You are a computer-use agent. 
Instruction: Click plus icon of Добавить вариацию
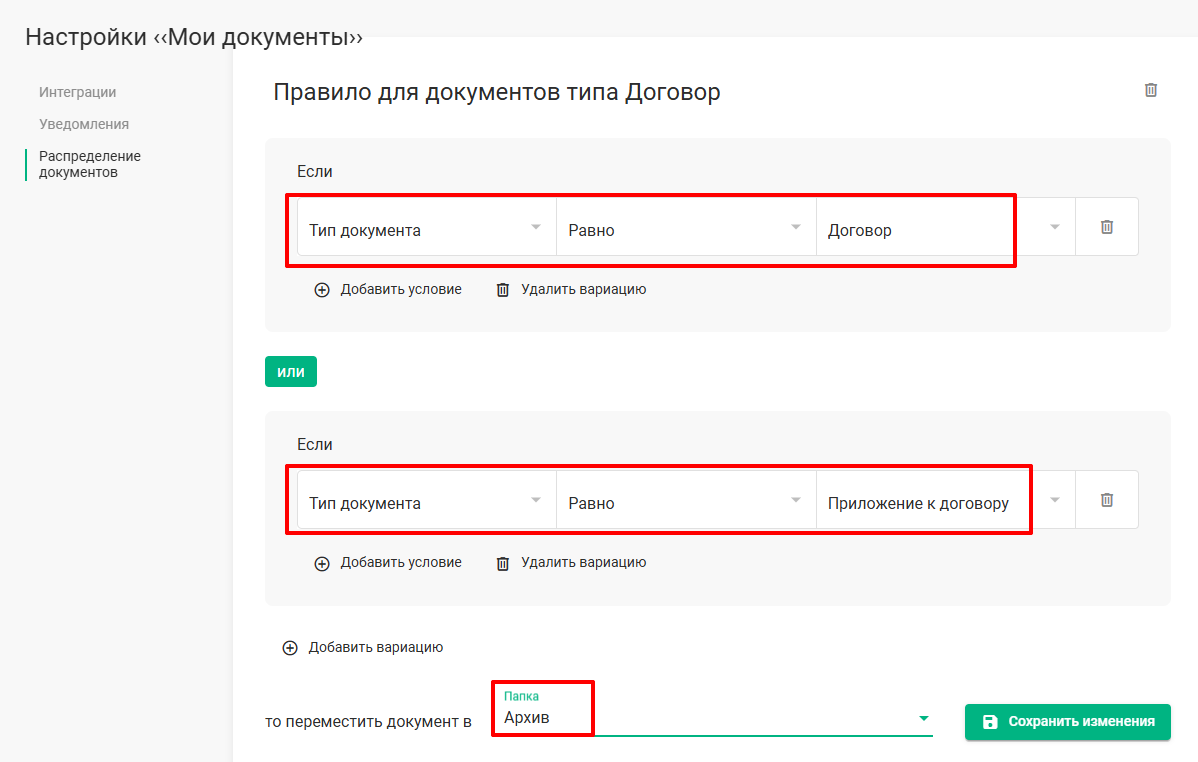[290, 648]
